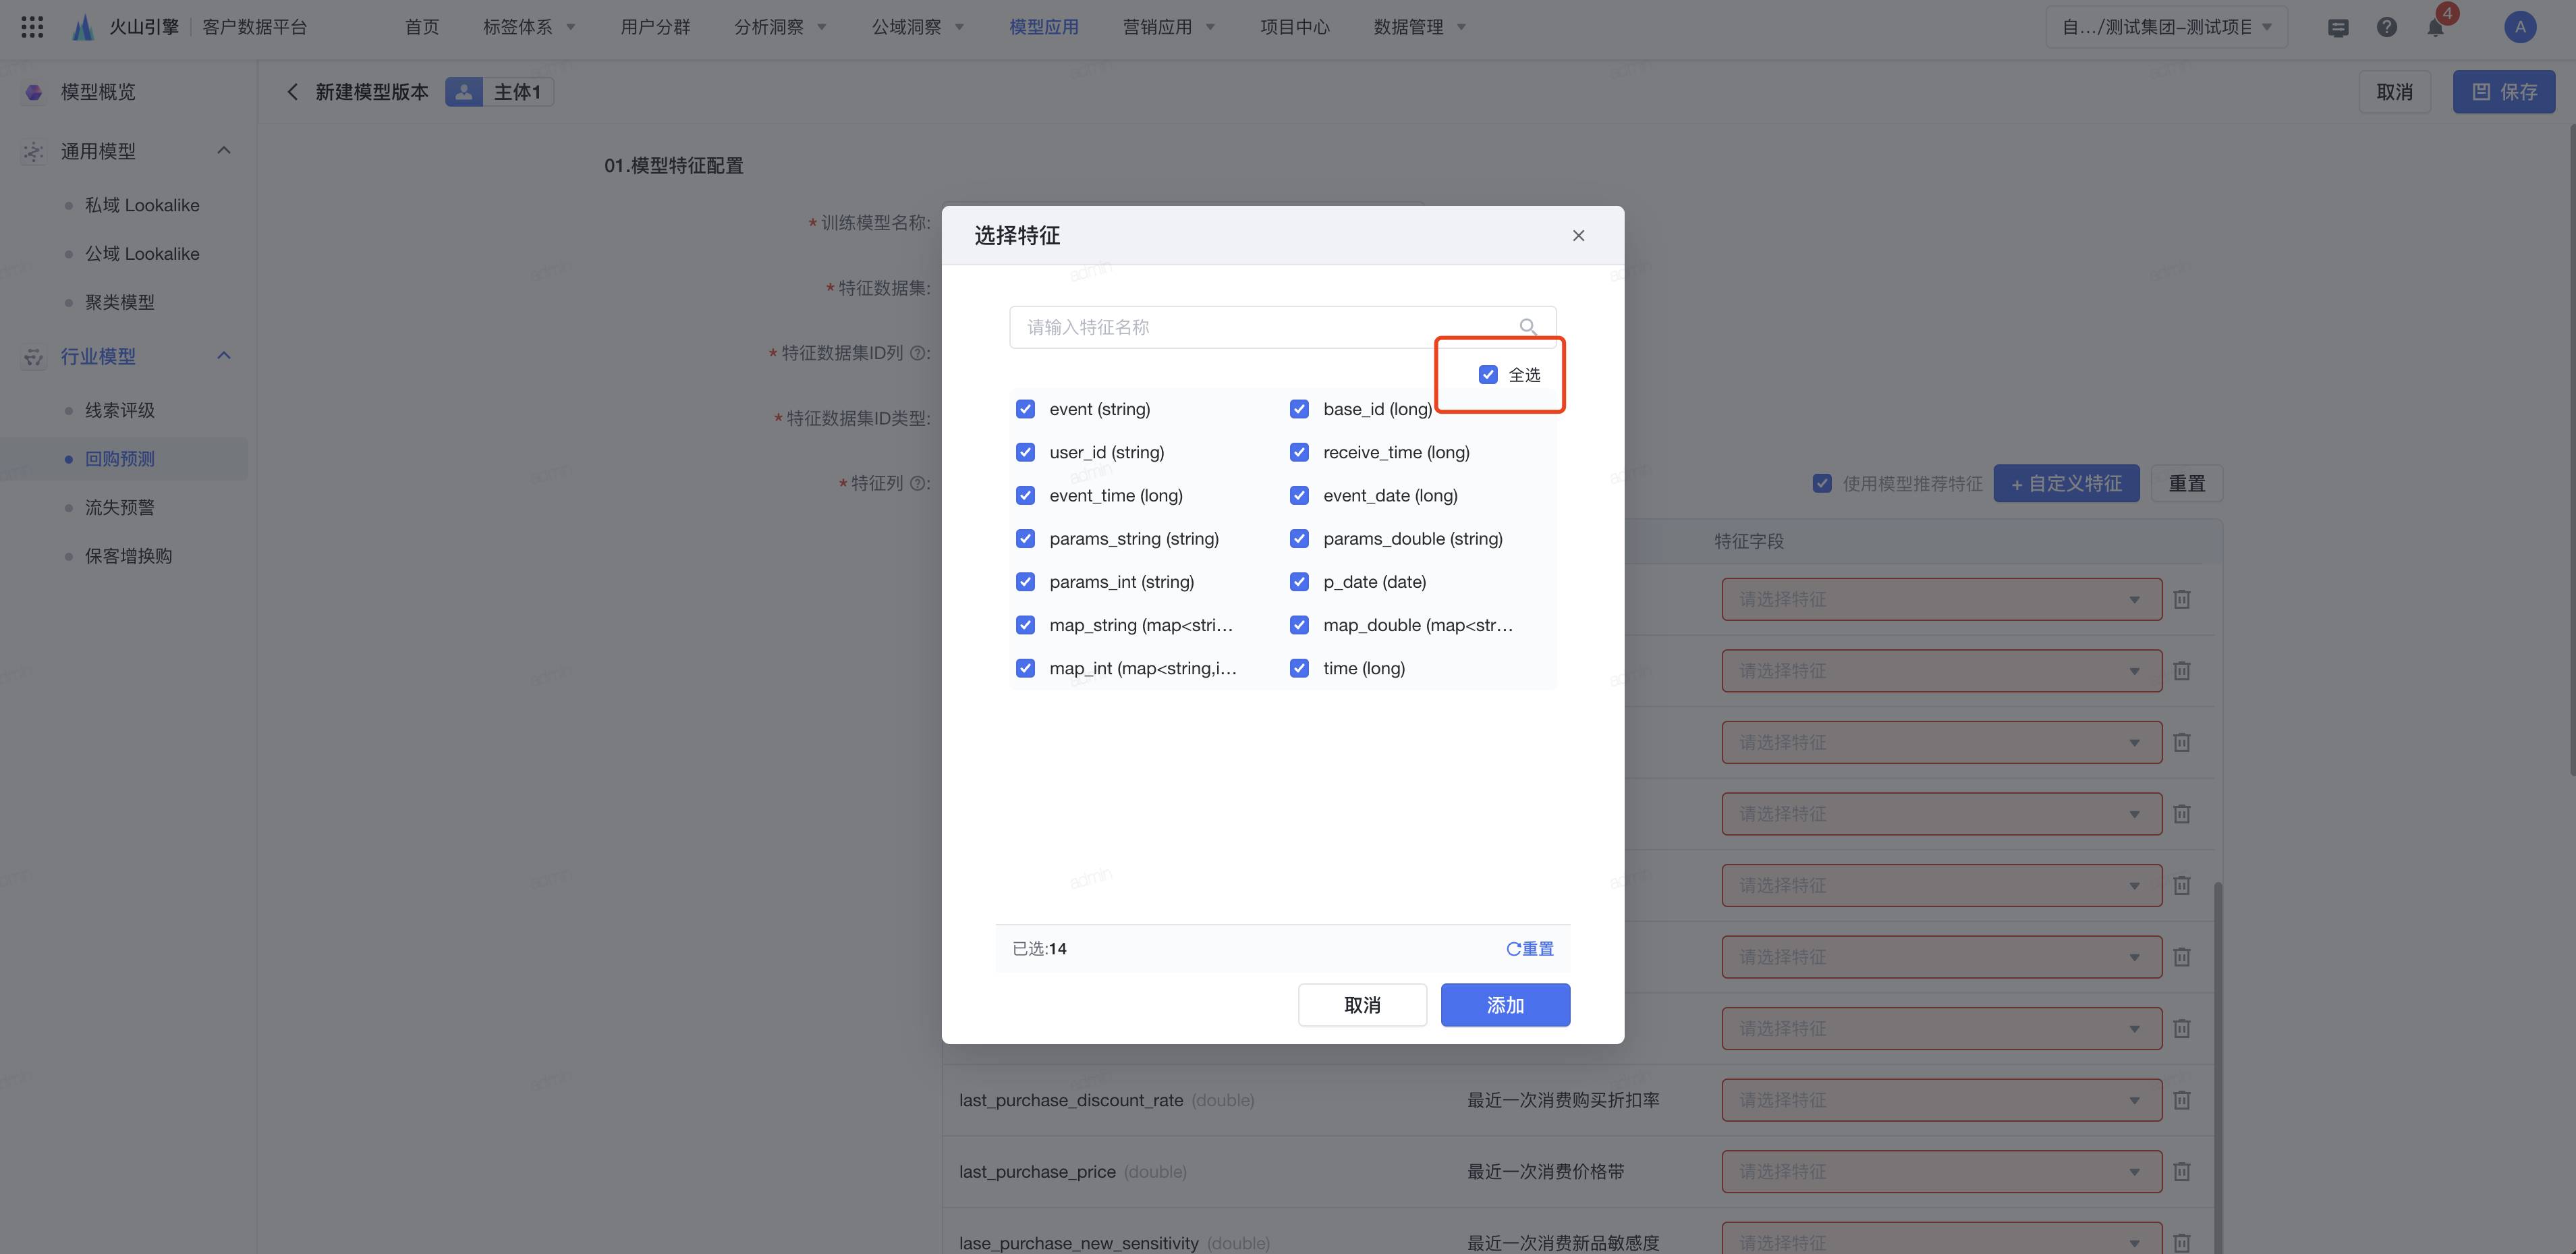Viewport: 2576px width, 1254px height.
Task: Go to 首页 in top navigation
Action: [x=422, y=27]
